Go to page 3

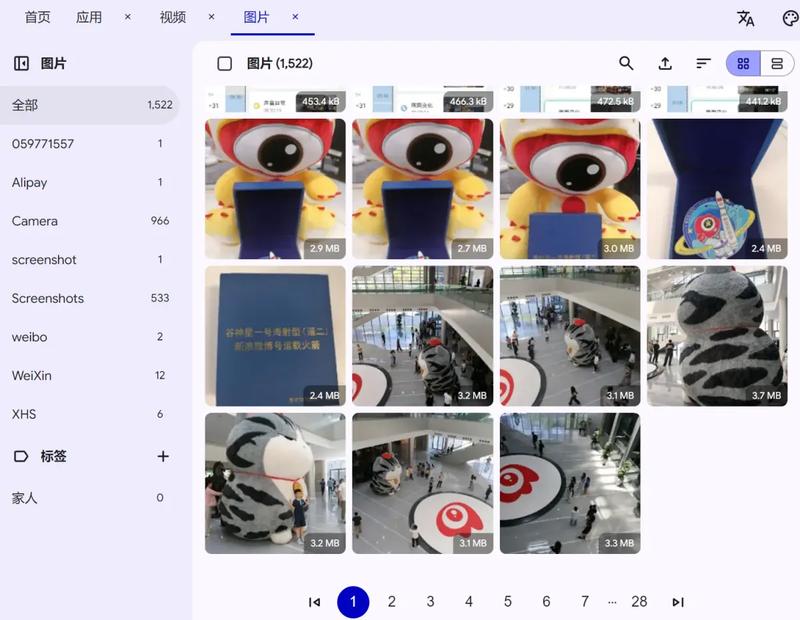point(431,602)
